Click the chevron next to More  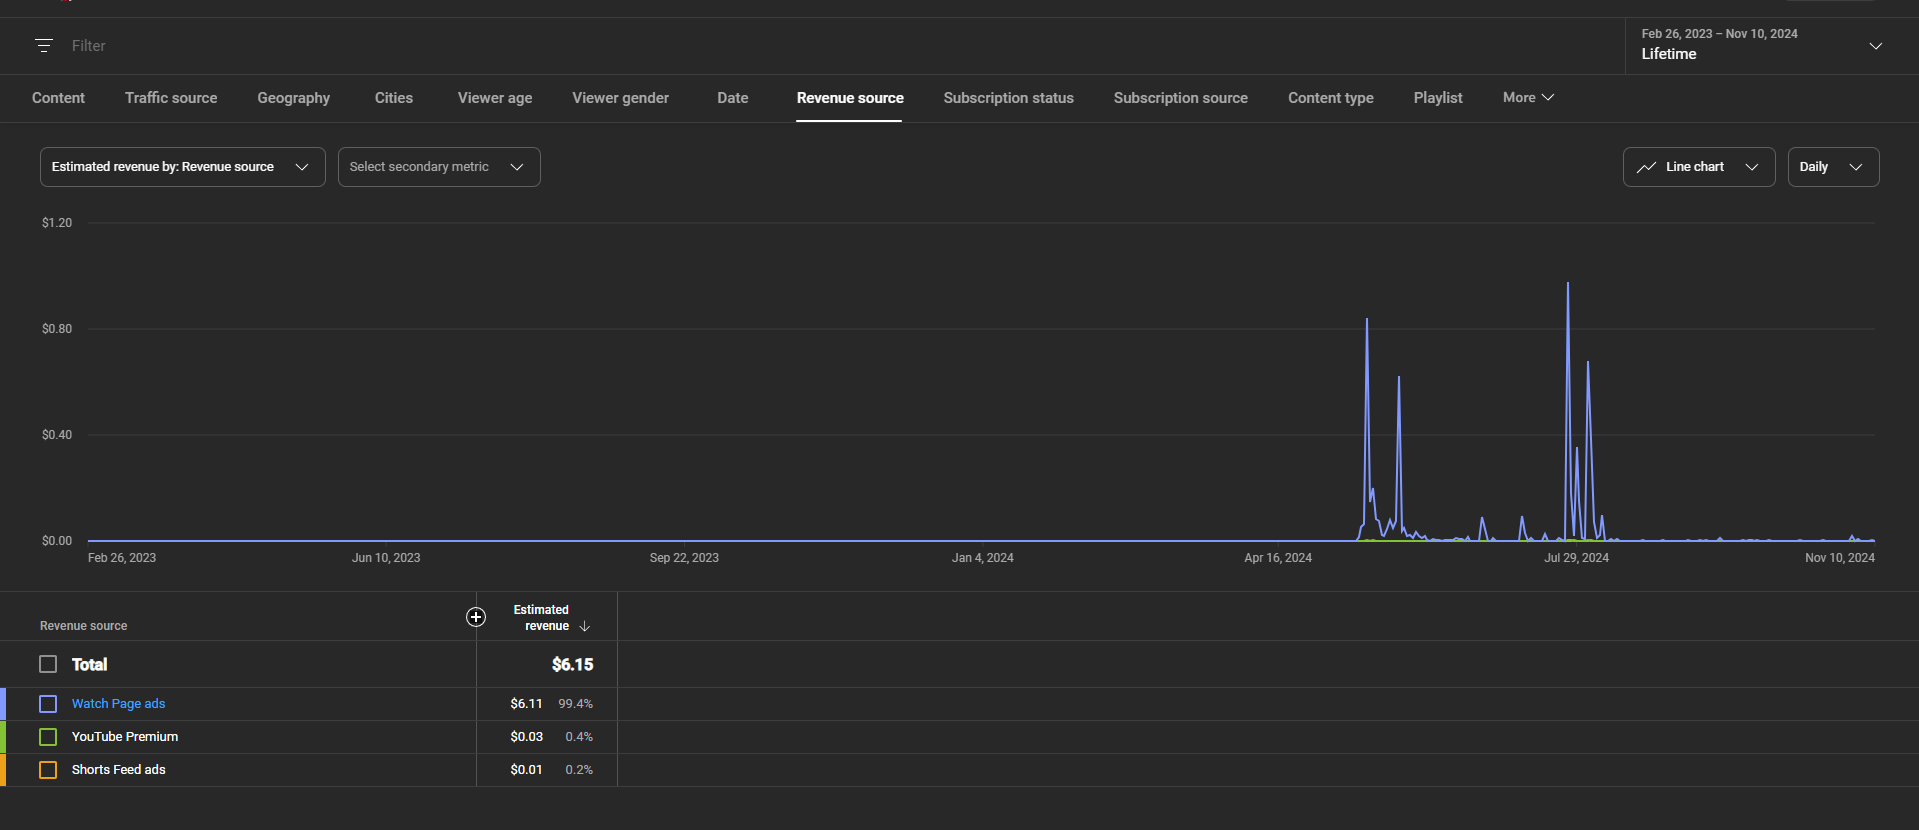[1548, 97]
